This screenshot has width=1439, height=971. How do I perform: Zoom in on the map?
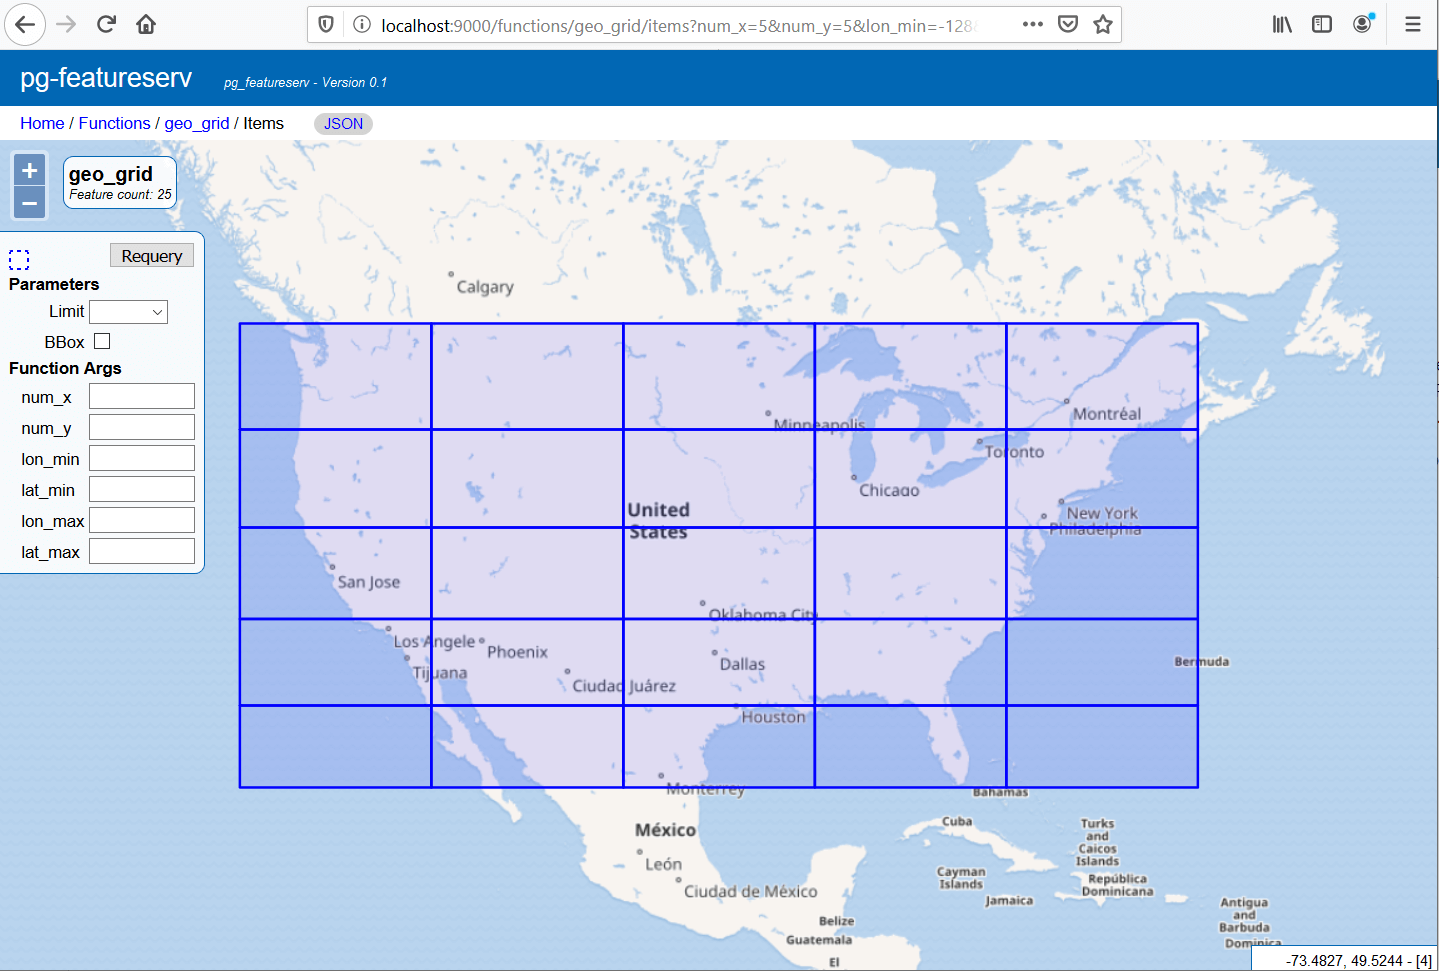29,171
